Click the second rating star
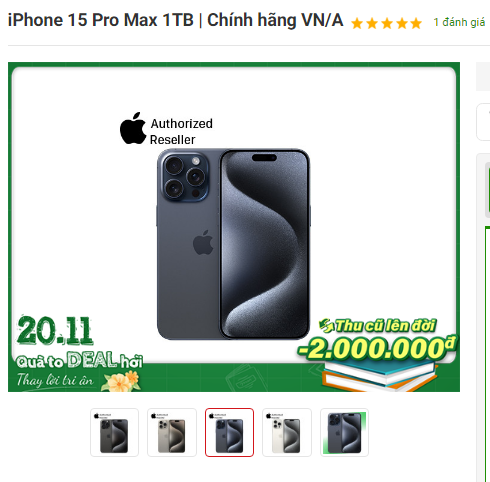 tap(372, 24)
